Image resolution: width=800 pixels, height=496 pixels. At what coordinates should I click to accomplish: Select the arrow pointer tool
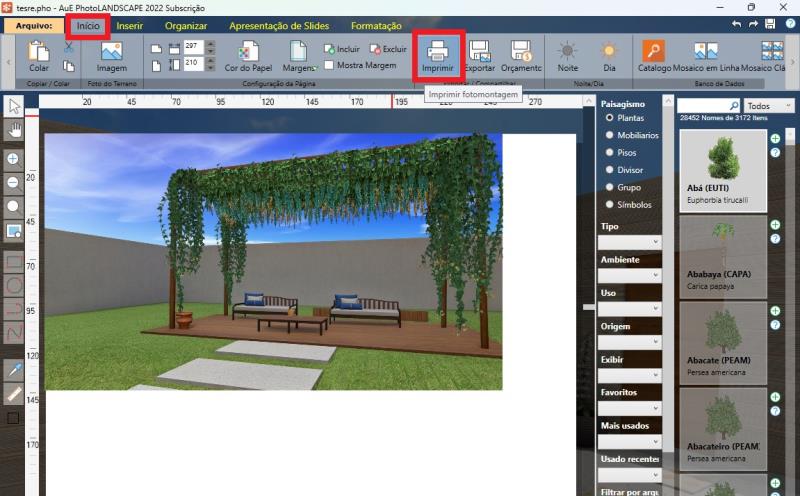click(14, 106)
